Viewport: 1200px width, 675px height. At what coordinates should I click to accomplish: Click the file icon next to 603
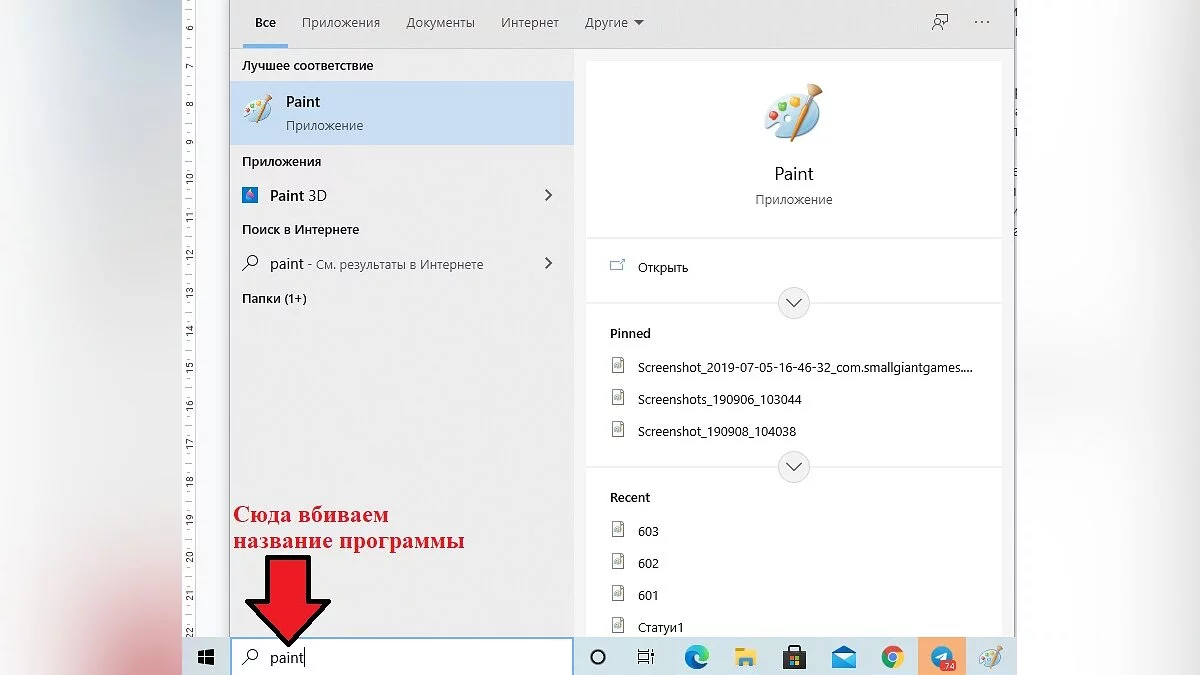click(x=618, y=530)
